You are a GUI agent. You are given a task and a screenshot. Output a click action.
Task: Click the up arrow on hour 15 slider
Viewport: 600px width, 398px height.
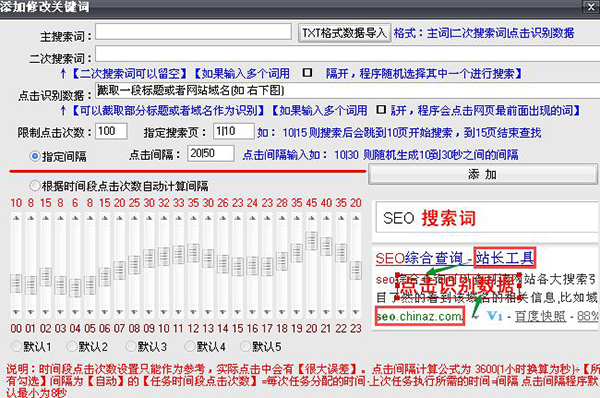pyautogui.click(x=238, y=218)
